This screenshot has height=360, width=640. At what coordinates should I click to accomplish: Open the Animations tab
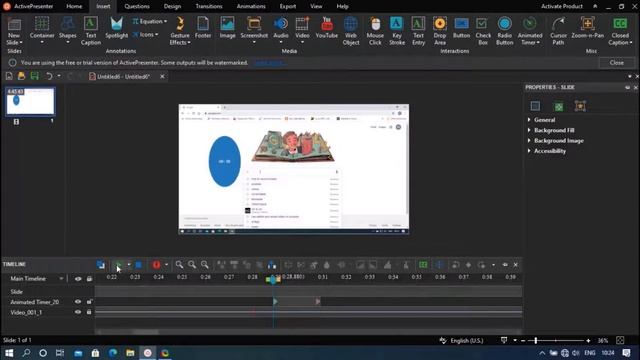pyautogui.click(x=251, y=6)
